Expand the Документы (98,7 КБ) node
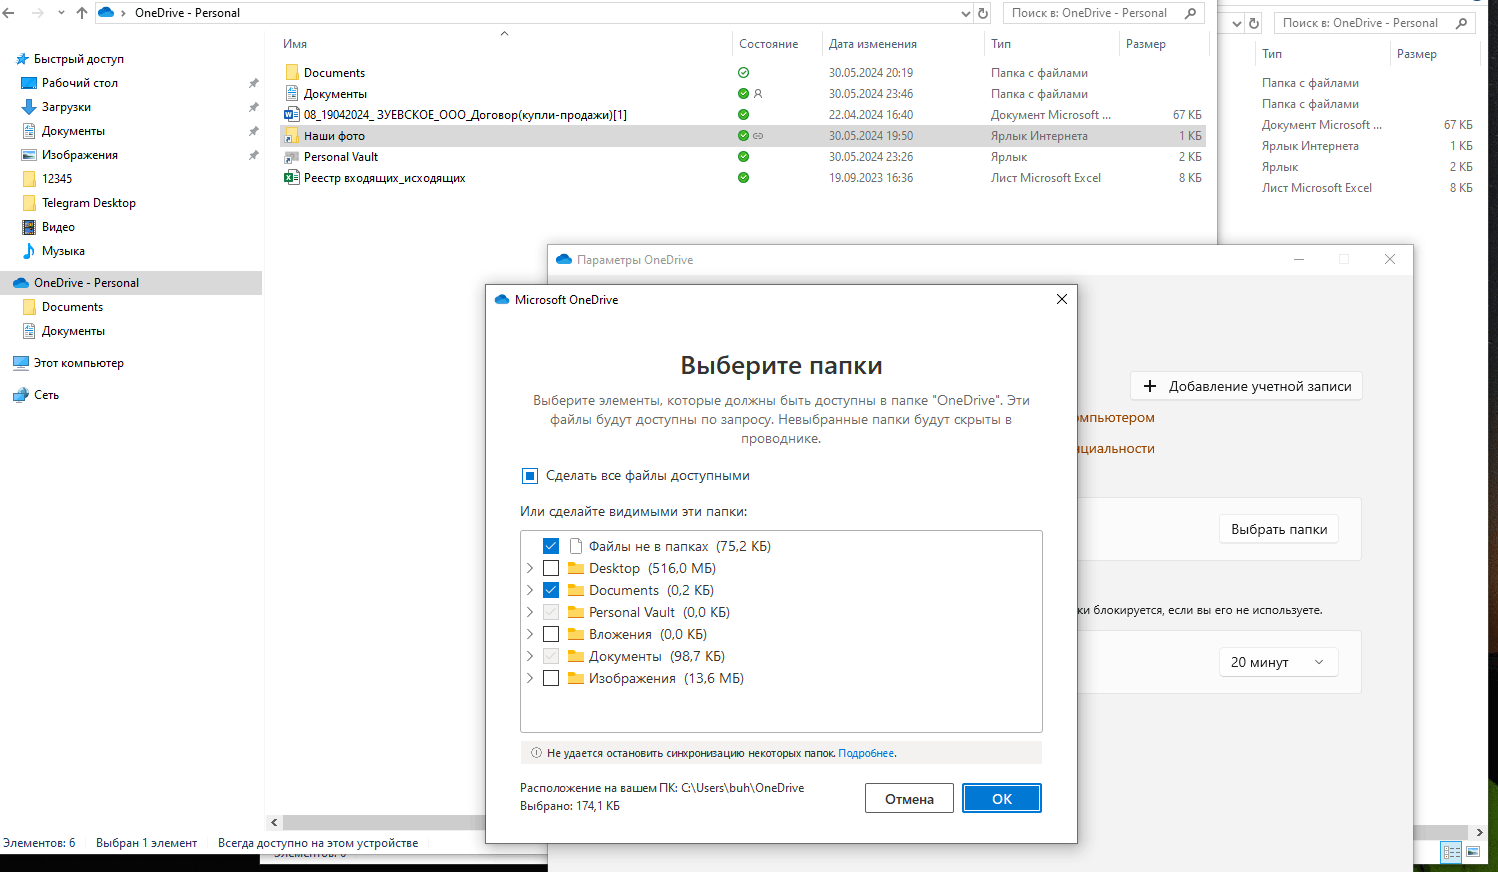 [x=530, y=656]
